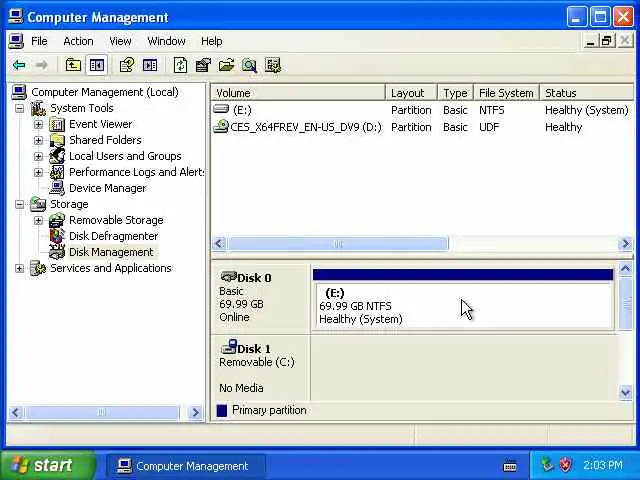Click Computer Management taskbar button
The width and height of the screenshot is (640, 480).
click(x=186, y=466)
